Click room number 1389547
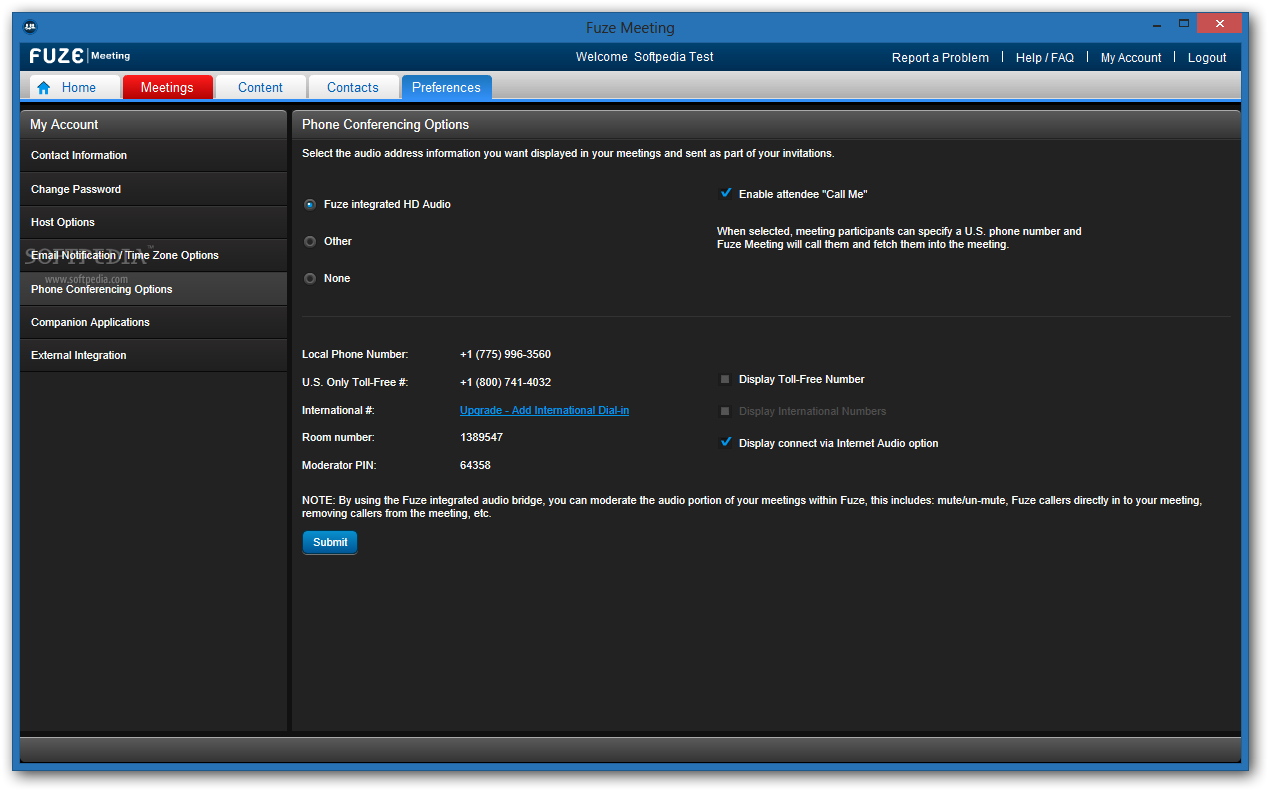 pyautogui.click(x=481, y=437)
